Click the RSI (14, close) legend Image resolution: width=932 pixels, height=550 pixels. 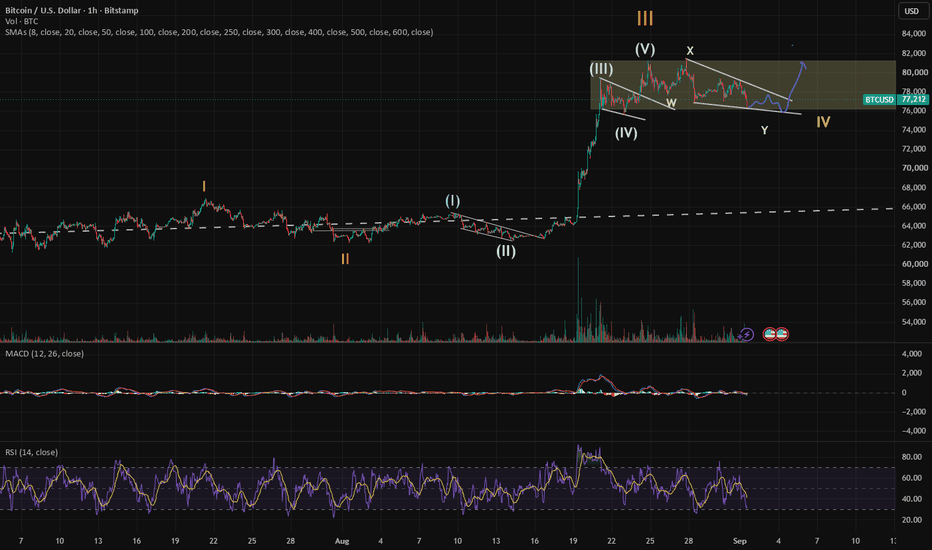32,452
